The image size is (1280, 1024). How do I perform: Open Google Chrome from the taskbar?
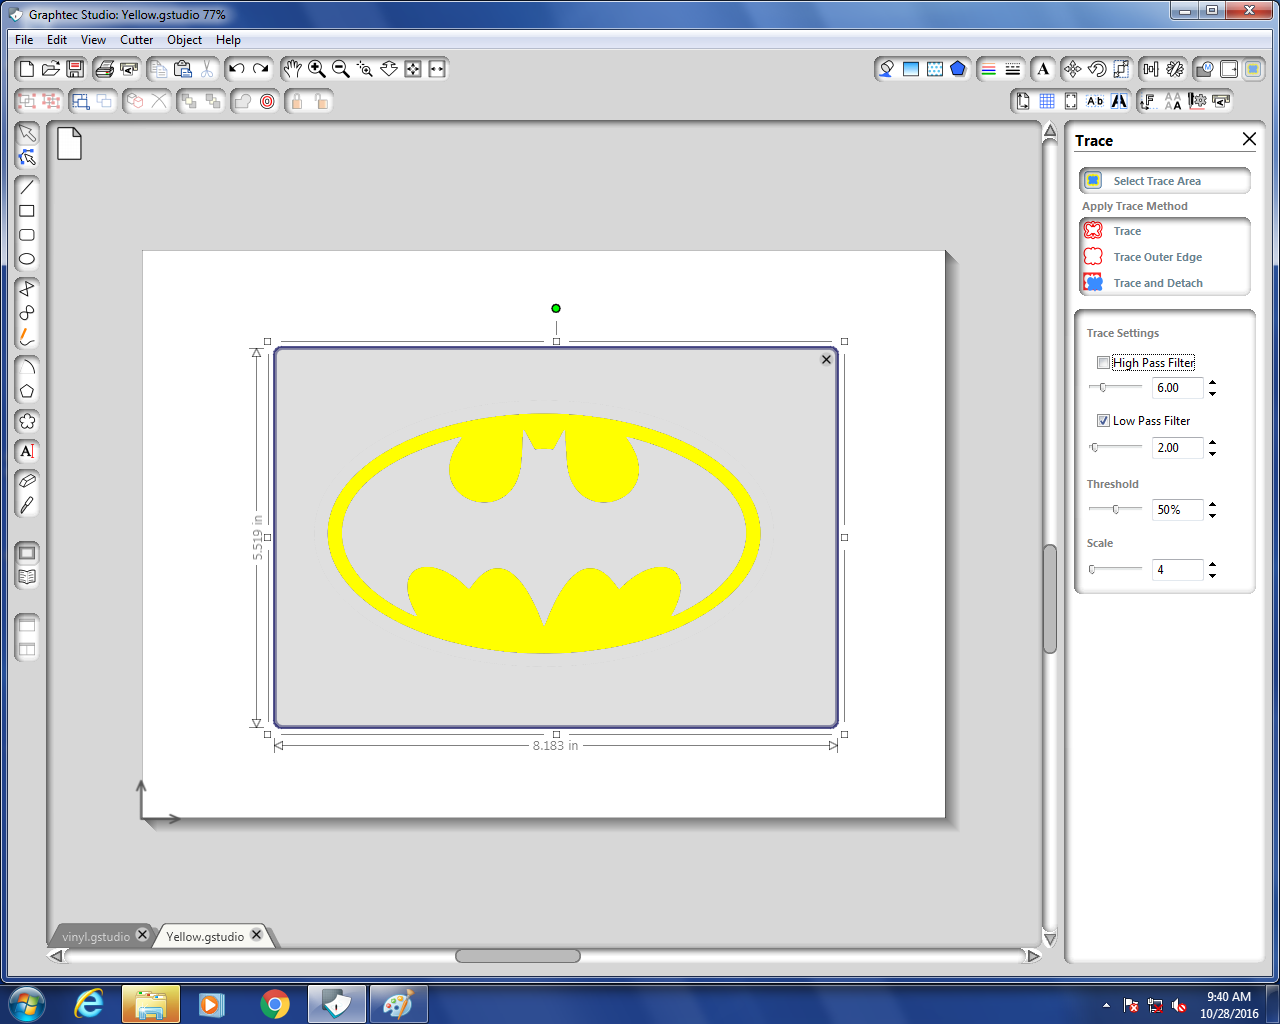tap(275, 1004)
